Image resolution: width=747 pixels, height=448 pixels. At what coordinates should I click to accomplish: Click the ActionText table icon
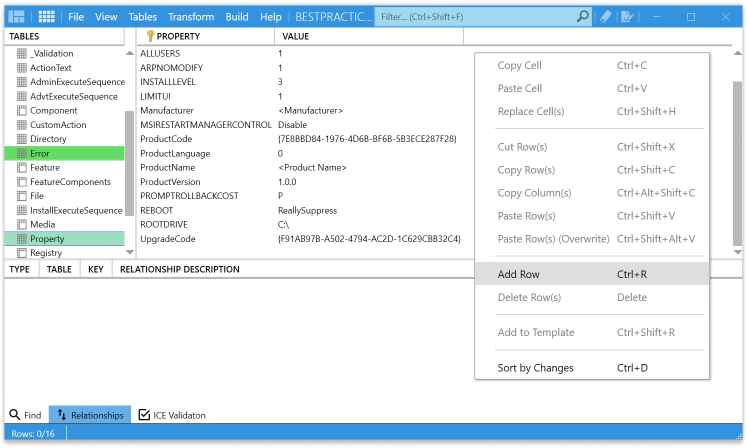[21, 68]
